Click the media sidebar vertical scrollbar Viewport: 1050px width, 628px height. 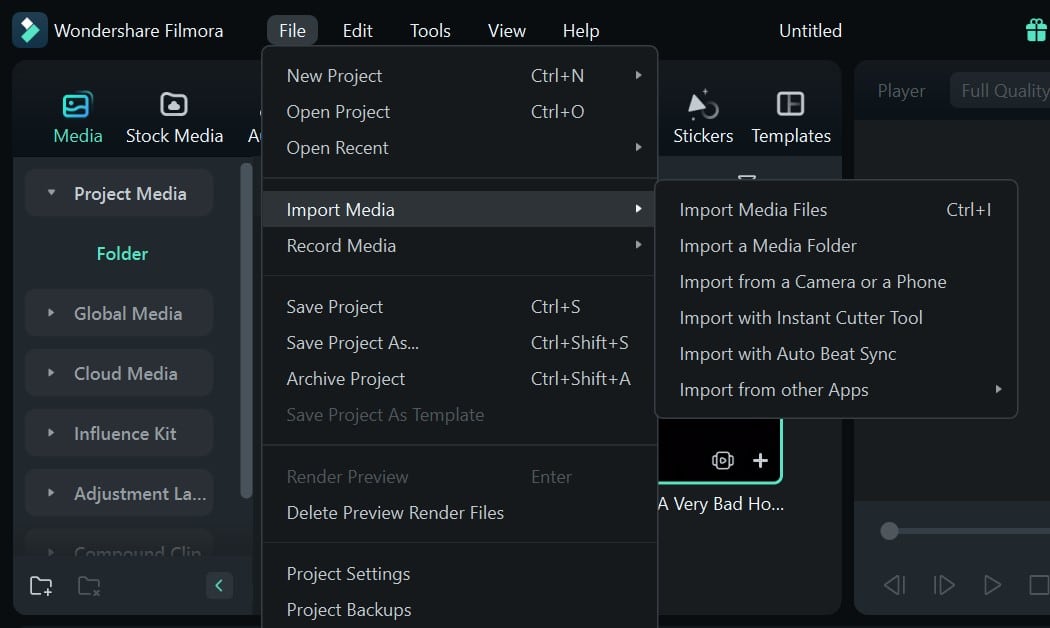coord(246,330)
